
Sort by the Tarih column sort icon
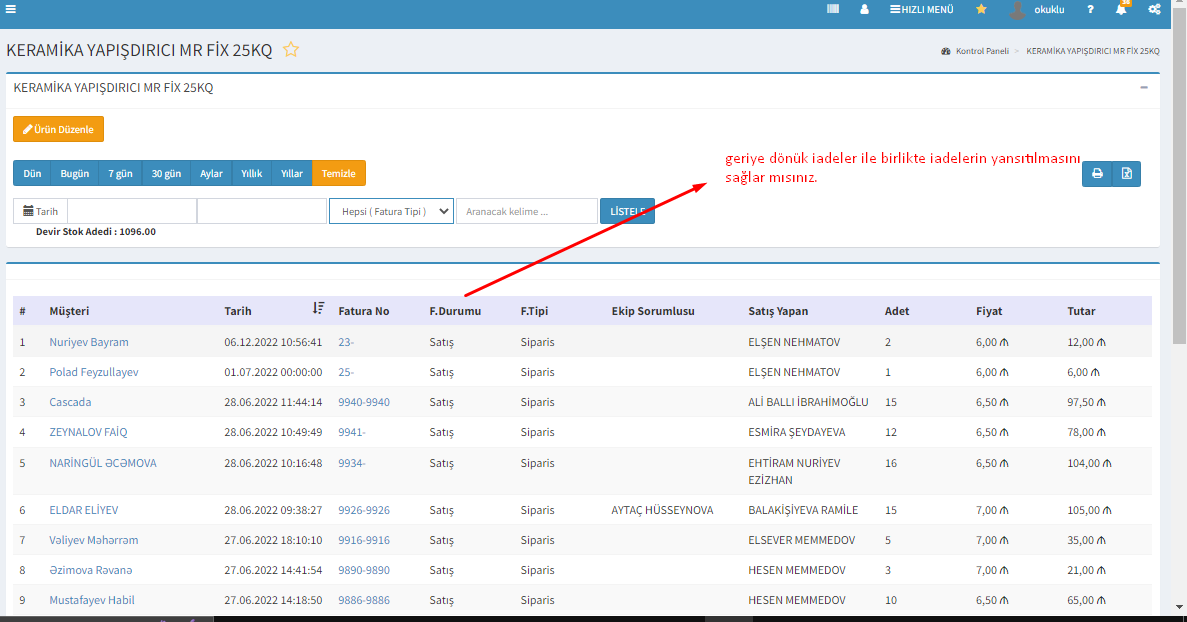[318, 309]
